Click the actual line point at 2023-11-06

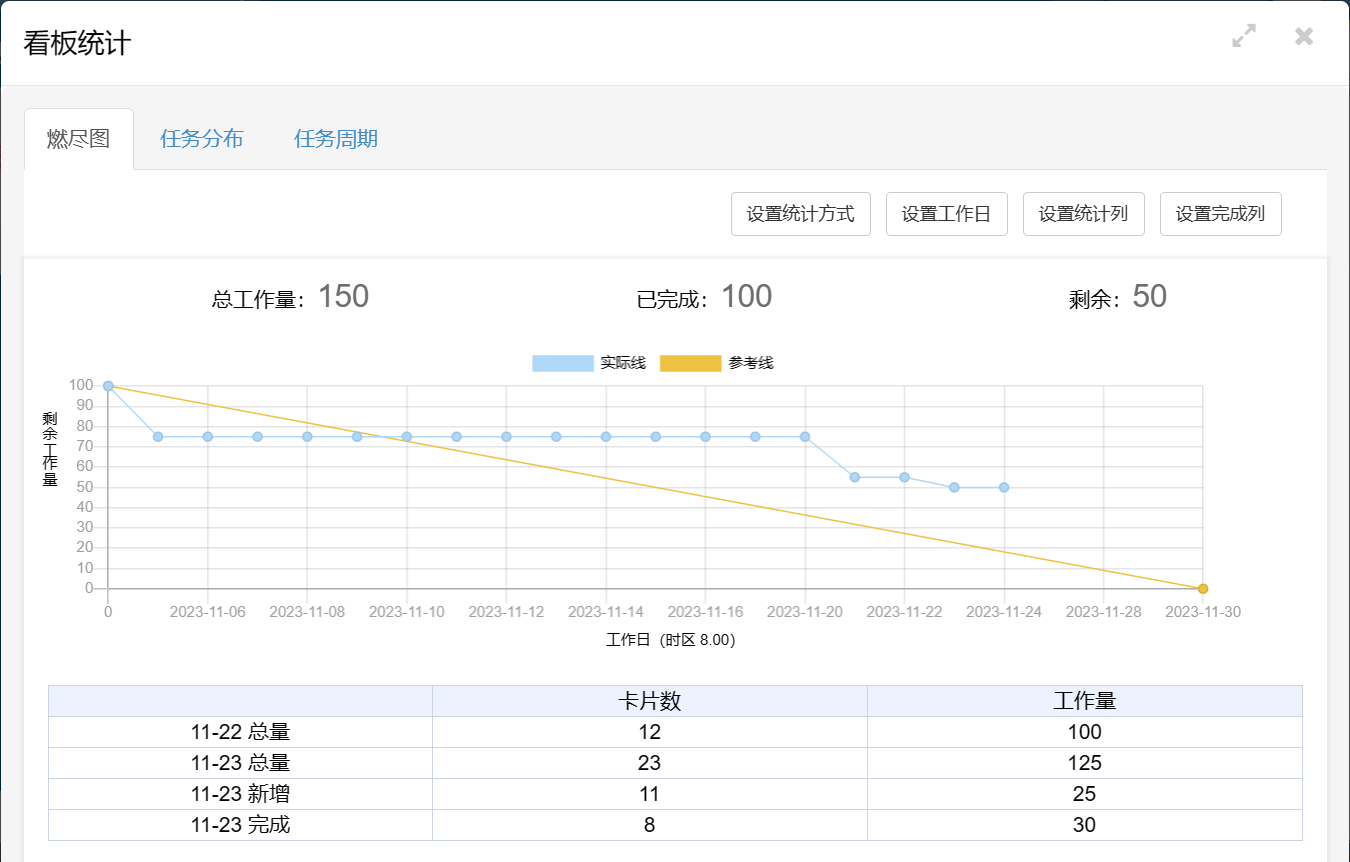[208, 437]
